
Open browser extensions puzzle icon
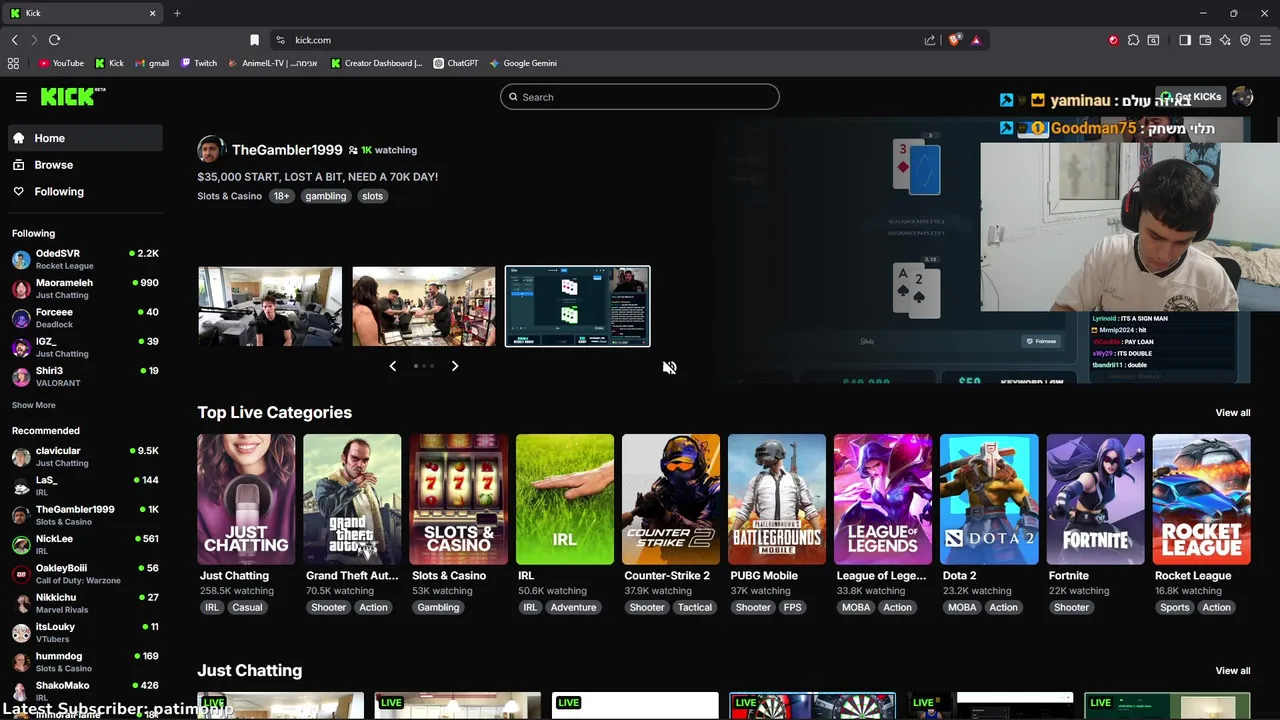click(1133, 40)
